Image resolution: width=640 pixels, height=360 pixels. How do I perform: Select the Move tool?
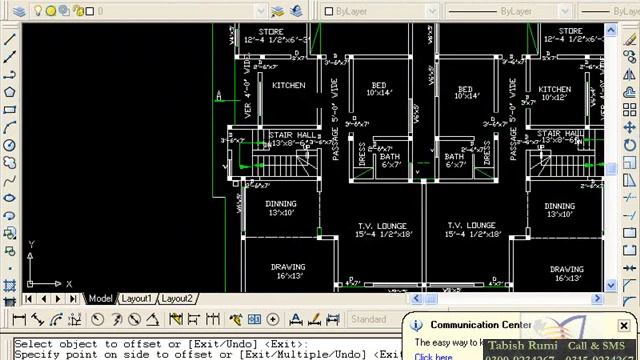coord(630,127)
